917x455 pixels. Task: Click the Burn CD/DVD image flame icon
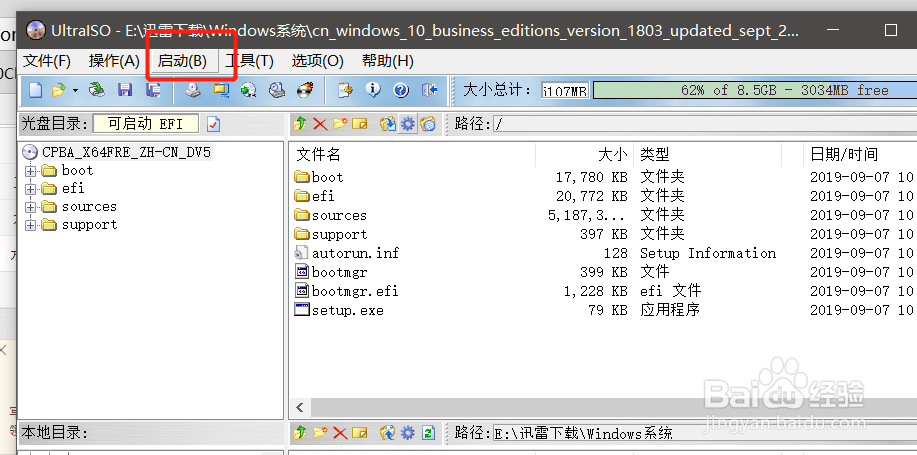pos(305,90)
